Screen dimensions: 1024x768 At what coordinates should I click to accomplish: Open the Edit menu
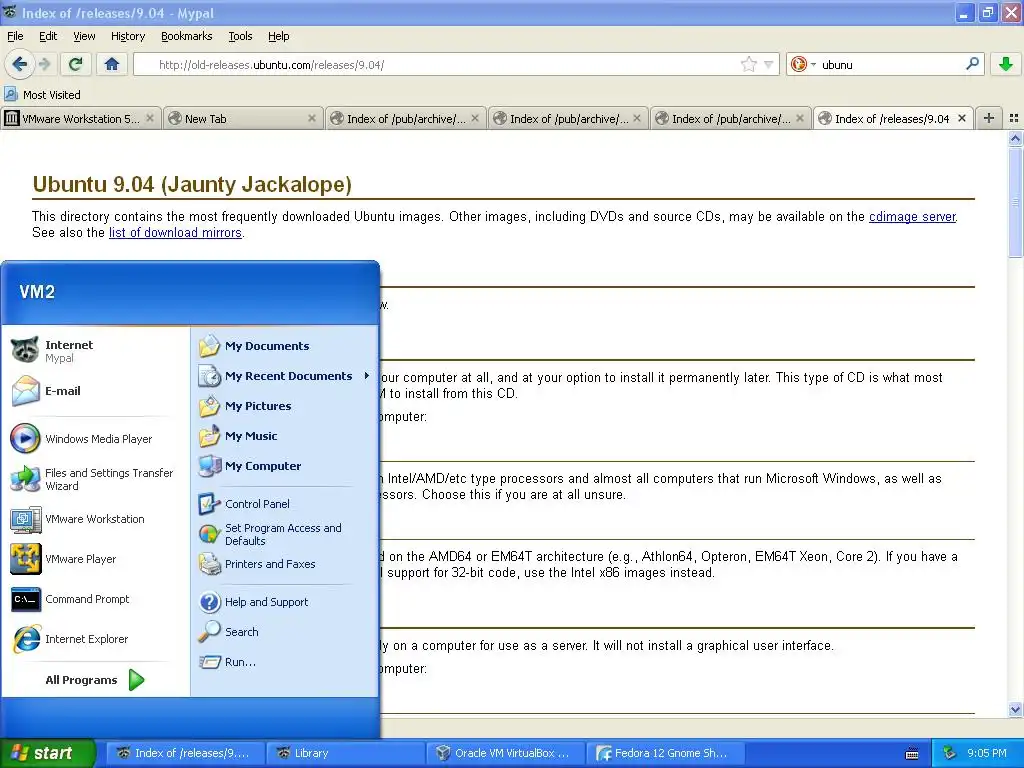[48, 36]
